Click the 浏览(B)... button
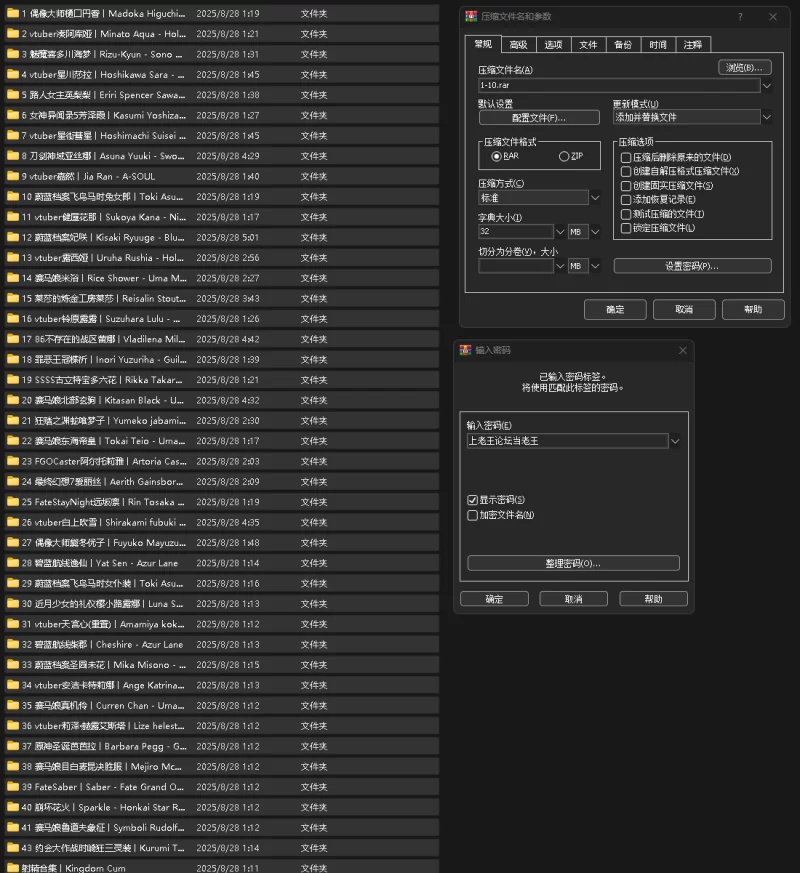800x873 pixels. click(744, 67)
